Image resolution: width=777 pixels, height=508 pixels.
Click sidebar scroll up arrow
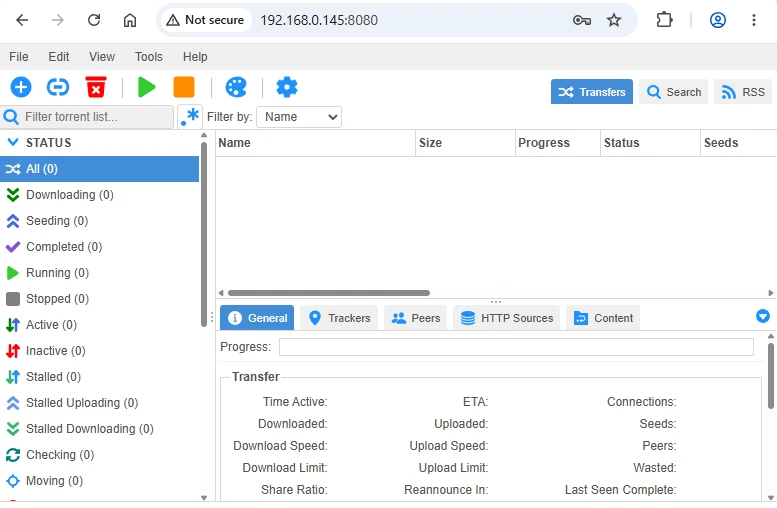click(x=204, y=135)
